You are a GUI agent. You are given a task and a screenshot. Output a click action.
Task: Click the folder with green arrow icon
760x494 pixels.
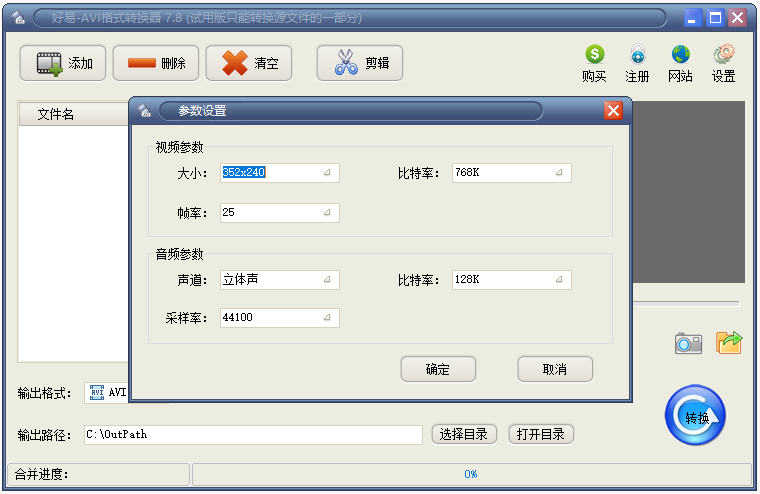pos(729,342)
